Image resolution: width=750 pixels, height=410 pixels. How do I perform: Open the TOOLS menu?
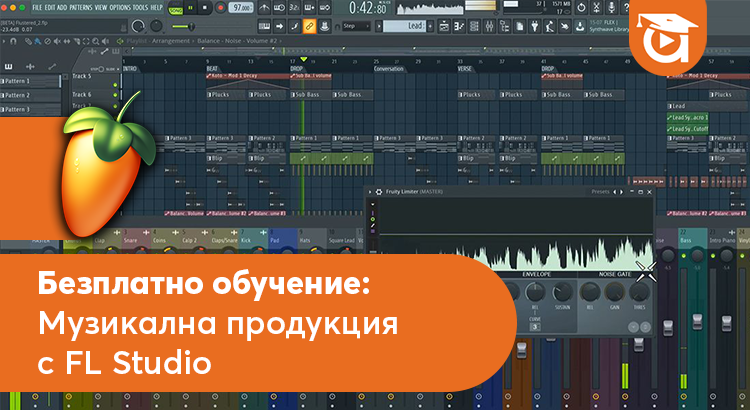click(x=140, y=8)
